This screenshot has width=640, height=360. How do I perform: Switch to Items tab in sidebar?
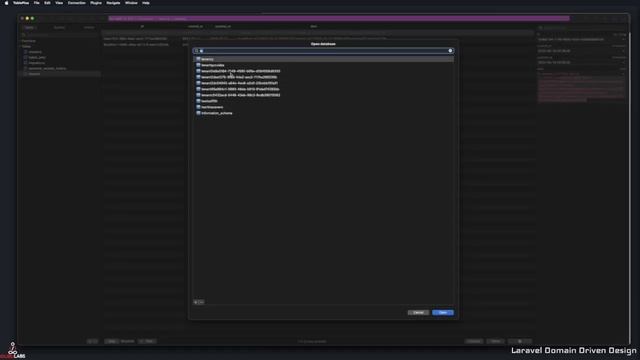30,27
